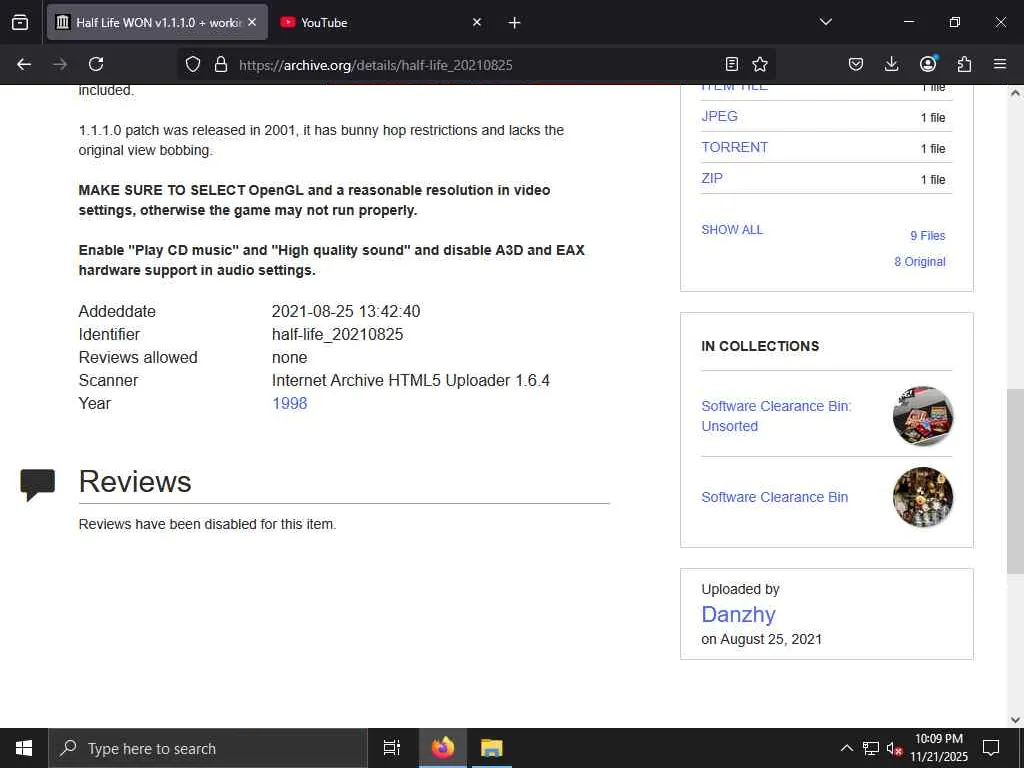
Task: Open the 9 Files link
Action: click(927, 236)
